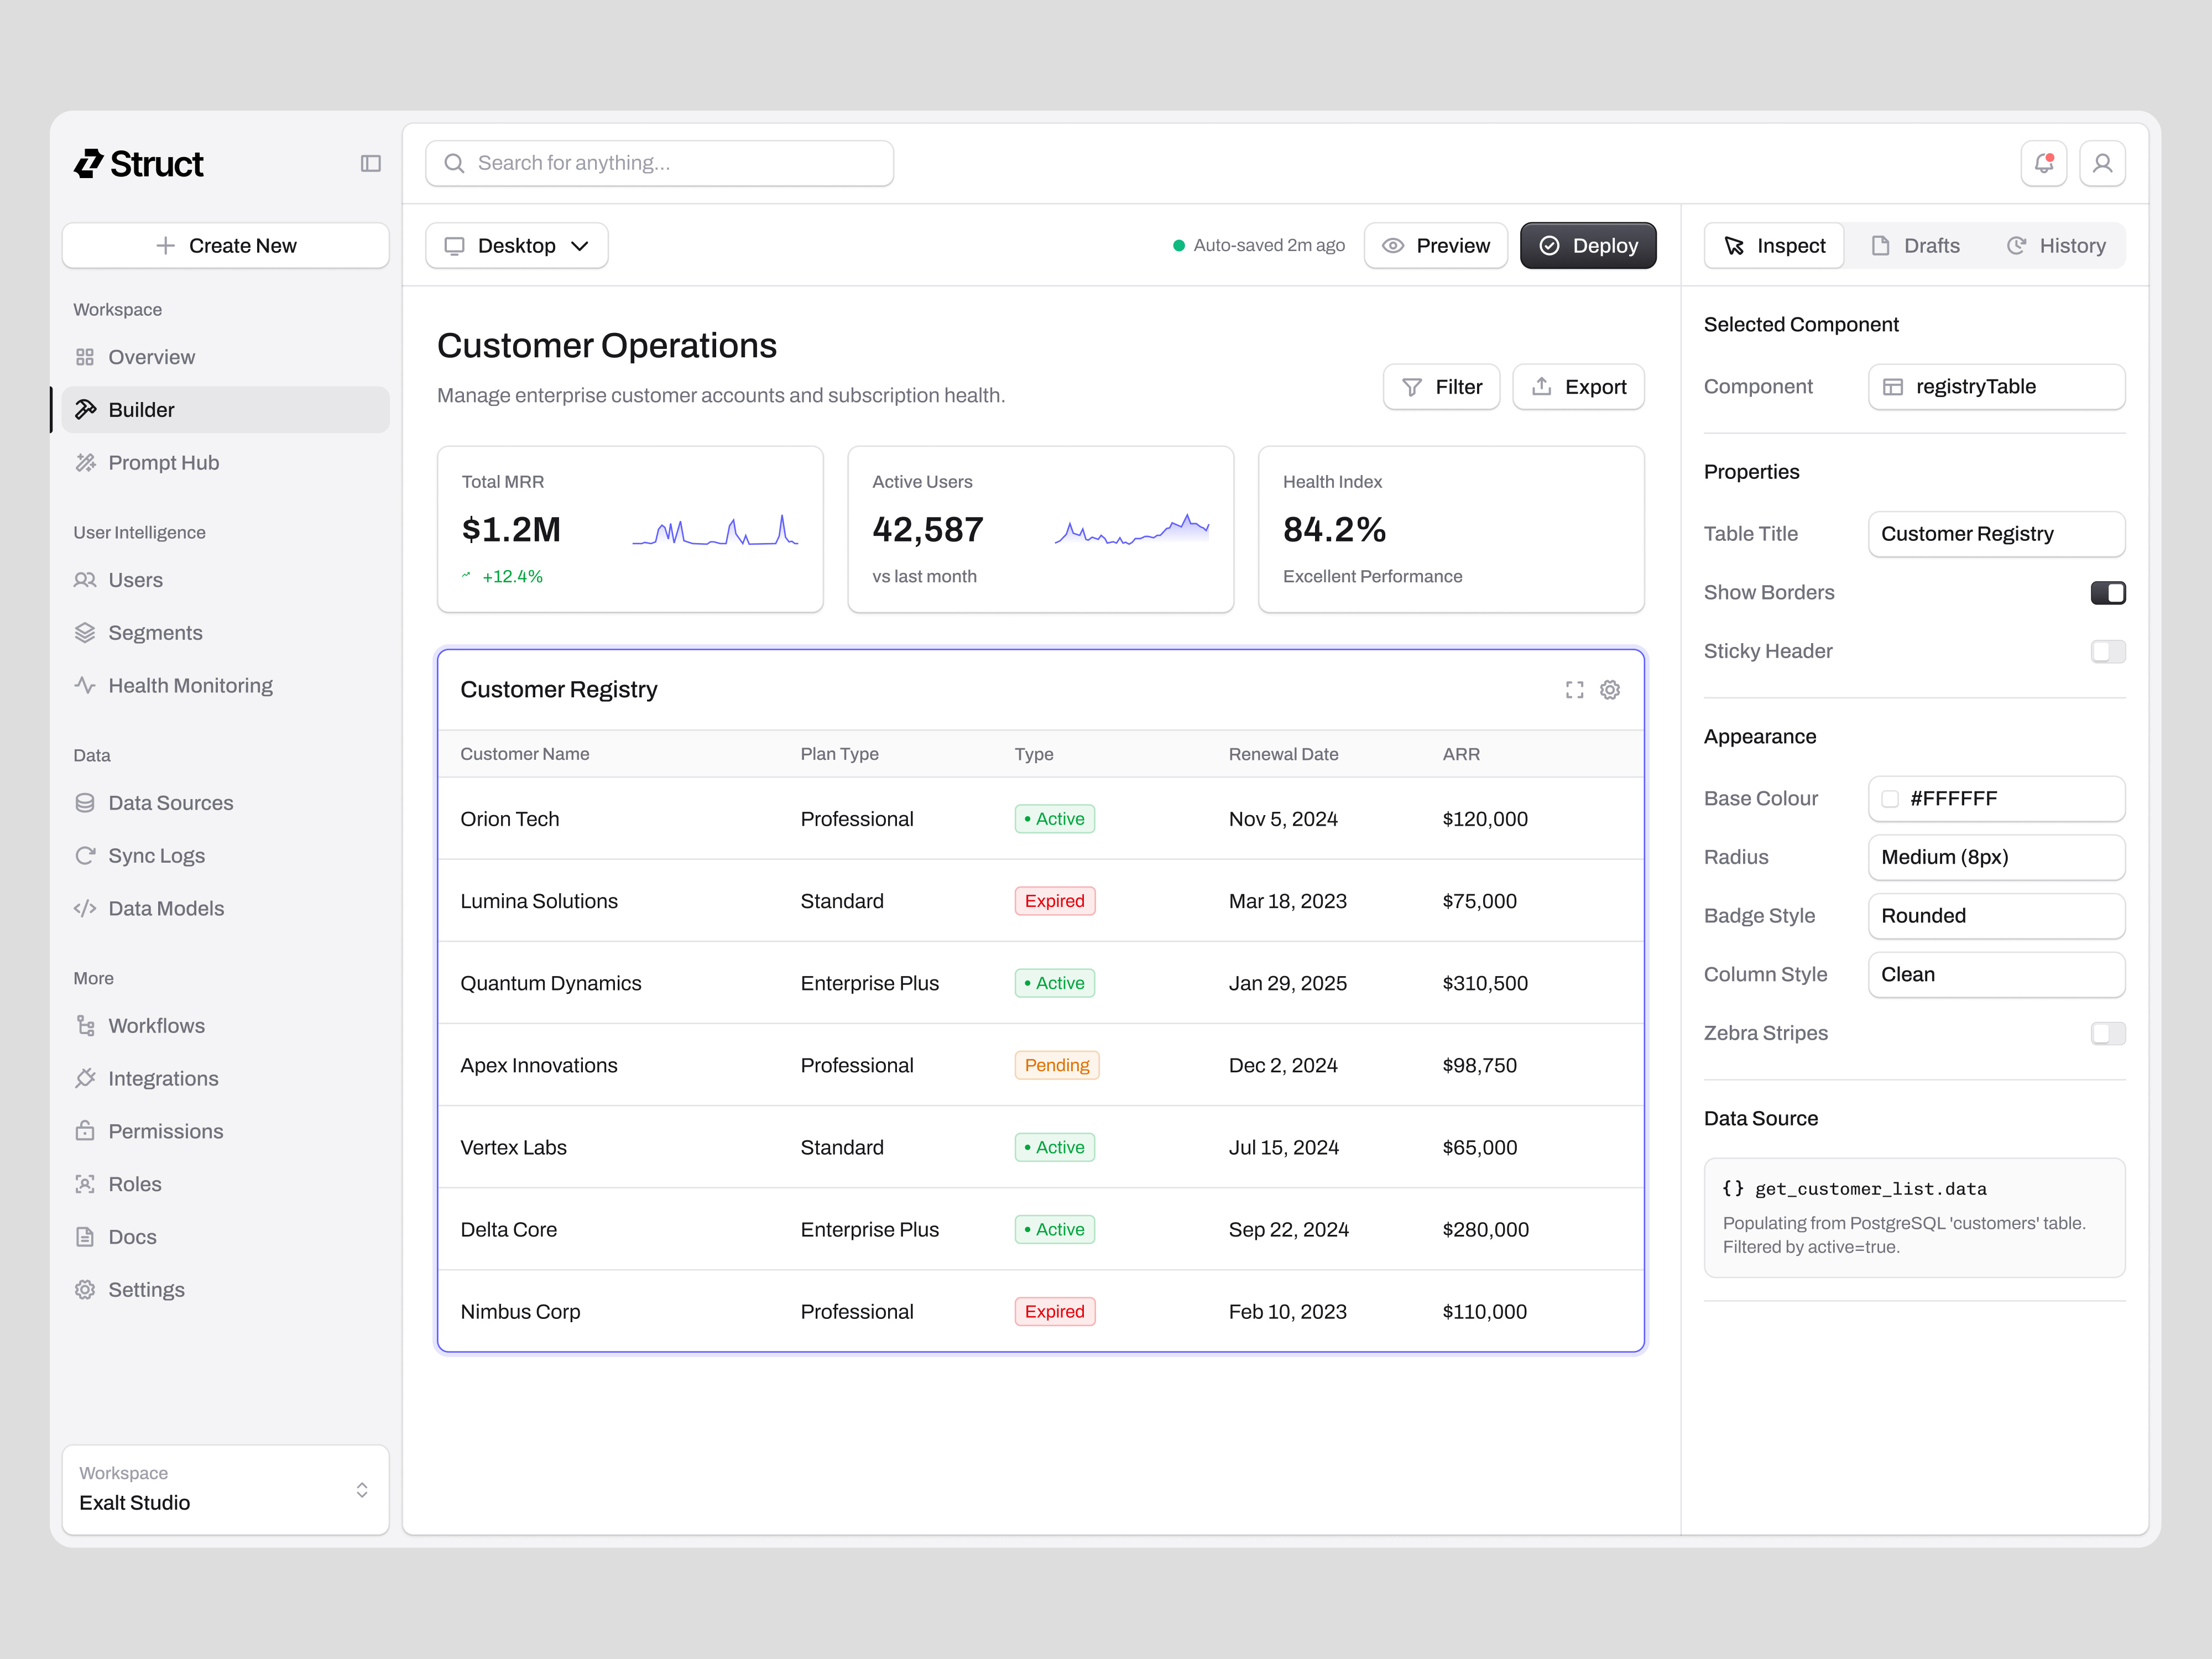Viewport: 2212px width, 1659px height.
Task: Click the Create New button
Action: 226,246
